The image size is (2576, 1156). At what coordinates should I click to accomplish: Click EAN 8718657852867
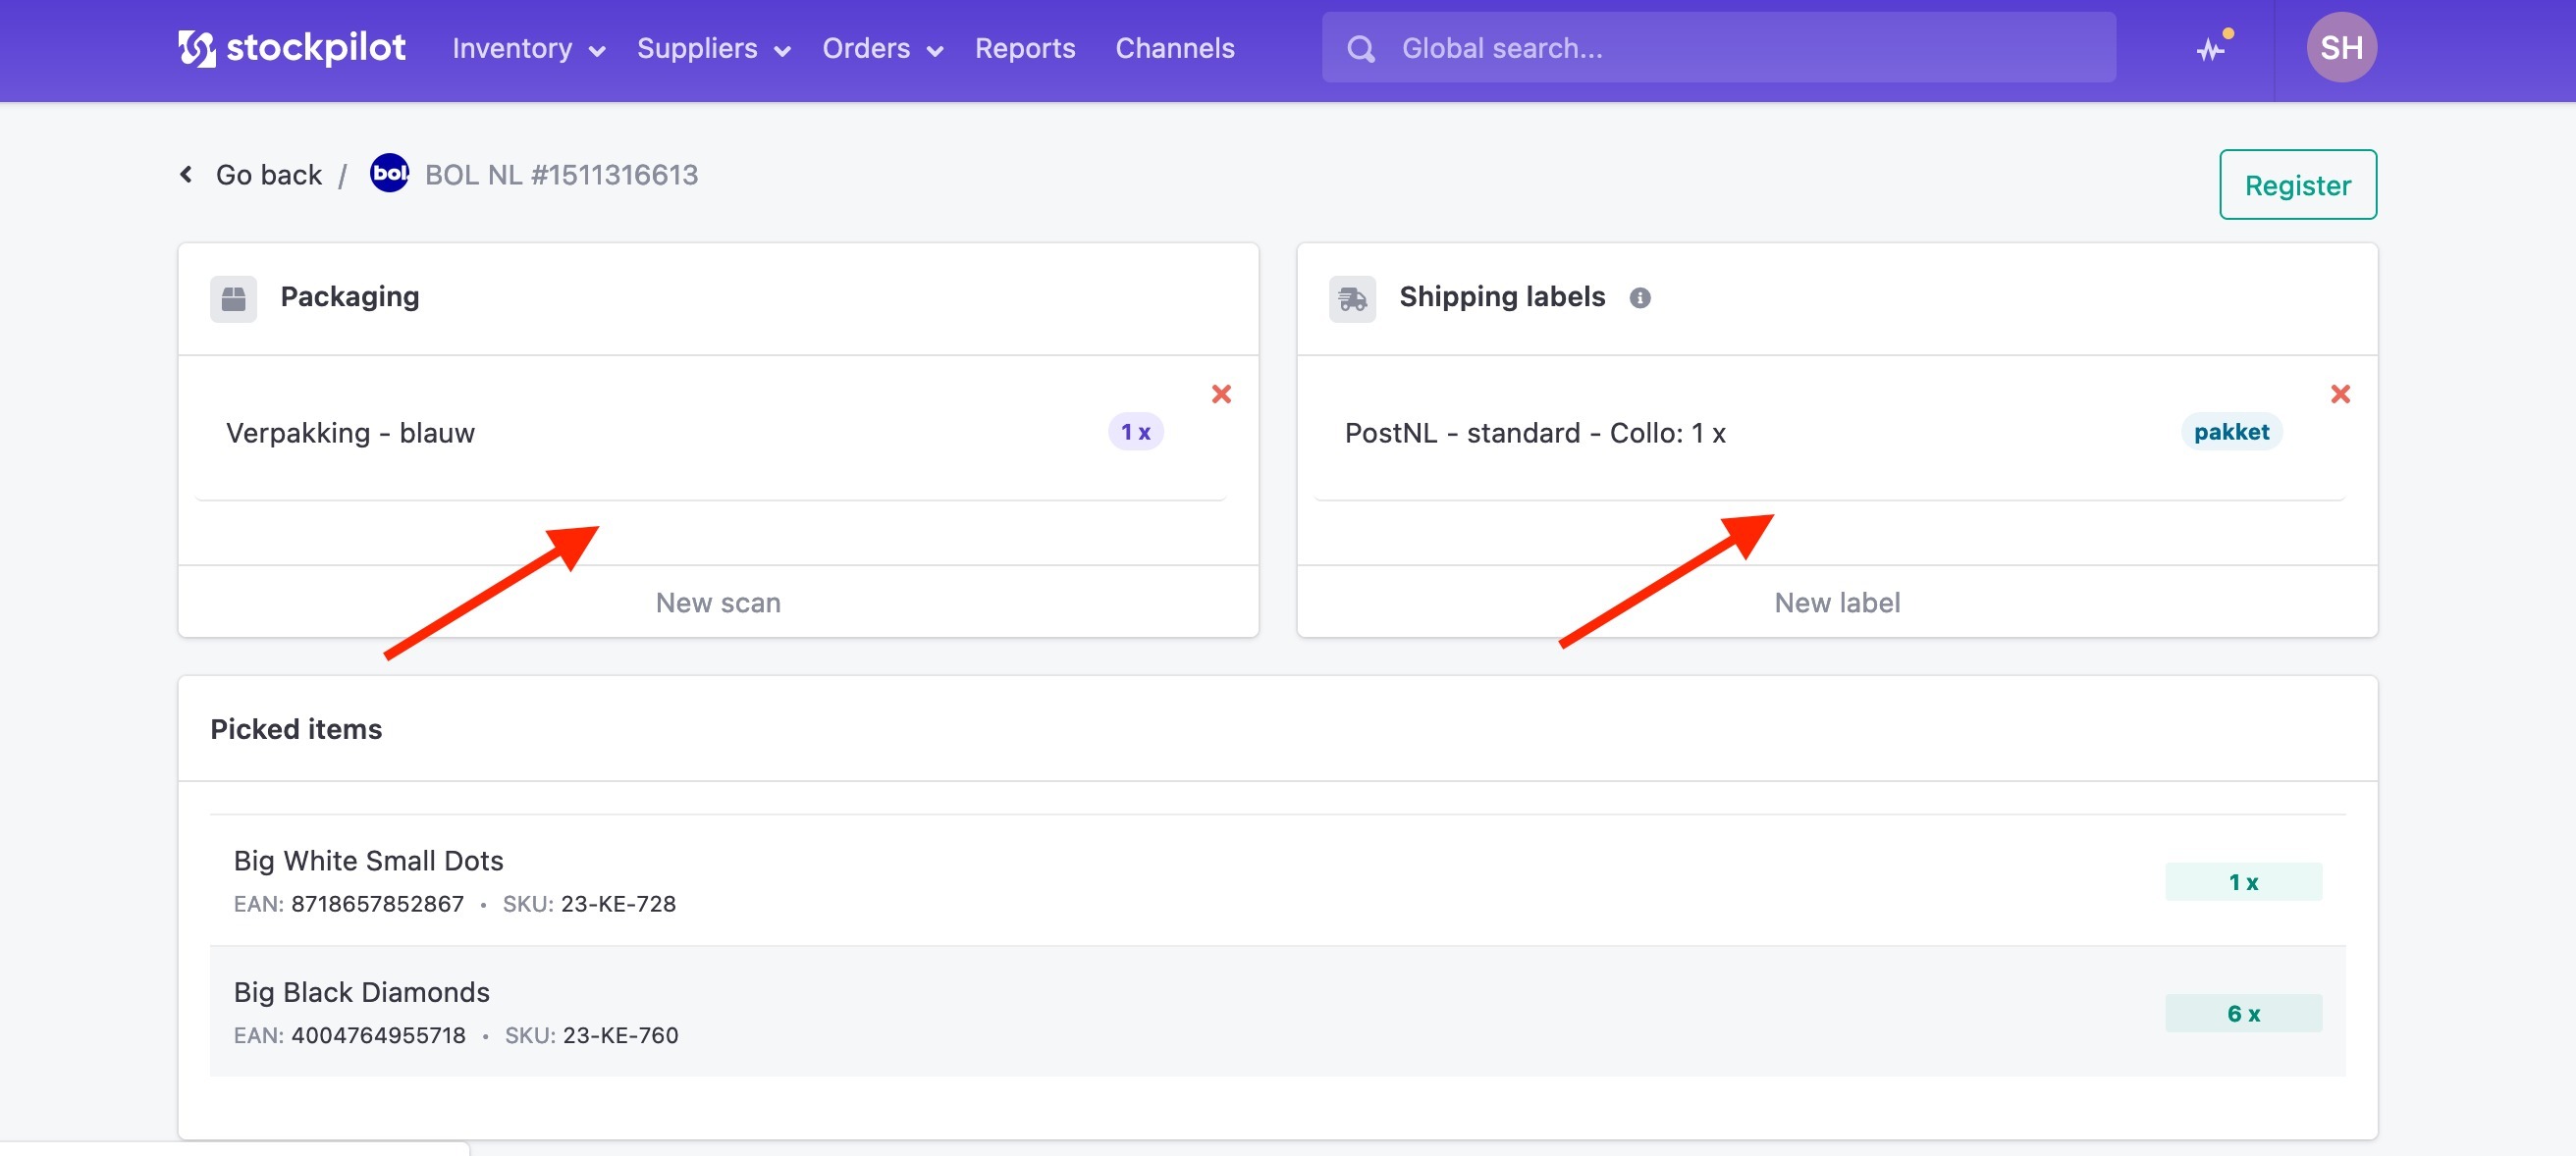349,903
